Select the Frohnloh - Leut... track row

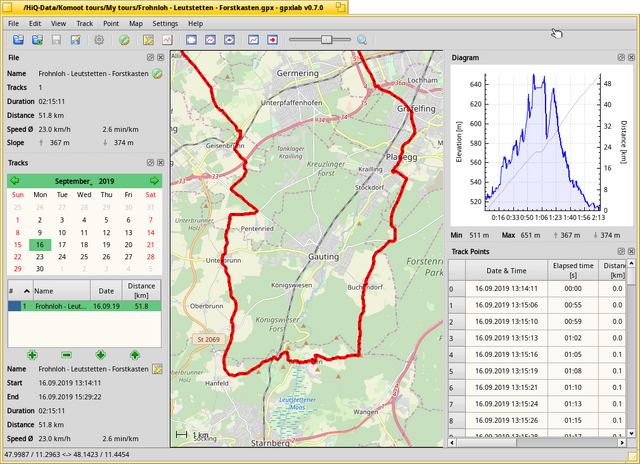[x=84, y=306]
